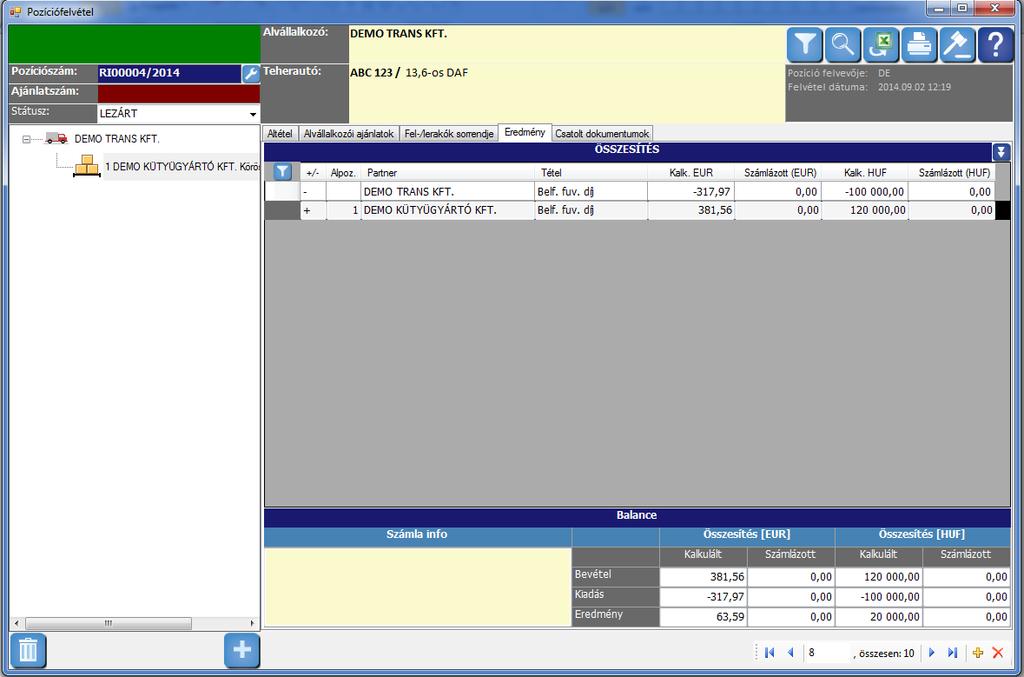
Task: Click the printer icon to print
Action: coord(919,45)
